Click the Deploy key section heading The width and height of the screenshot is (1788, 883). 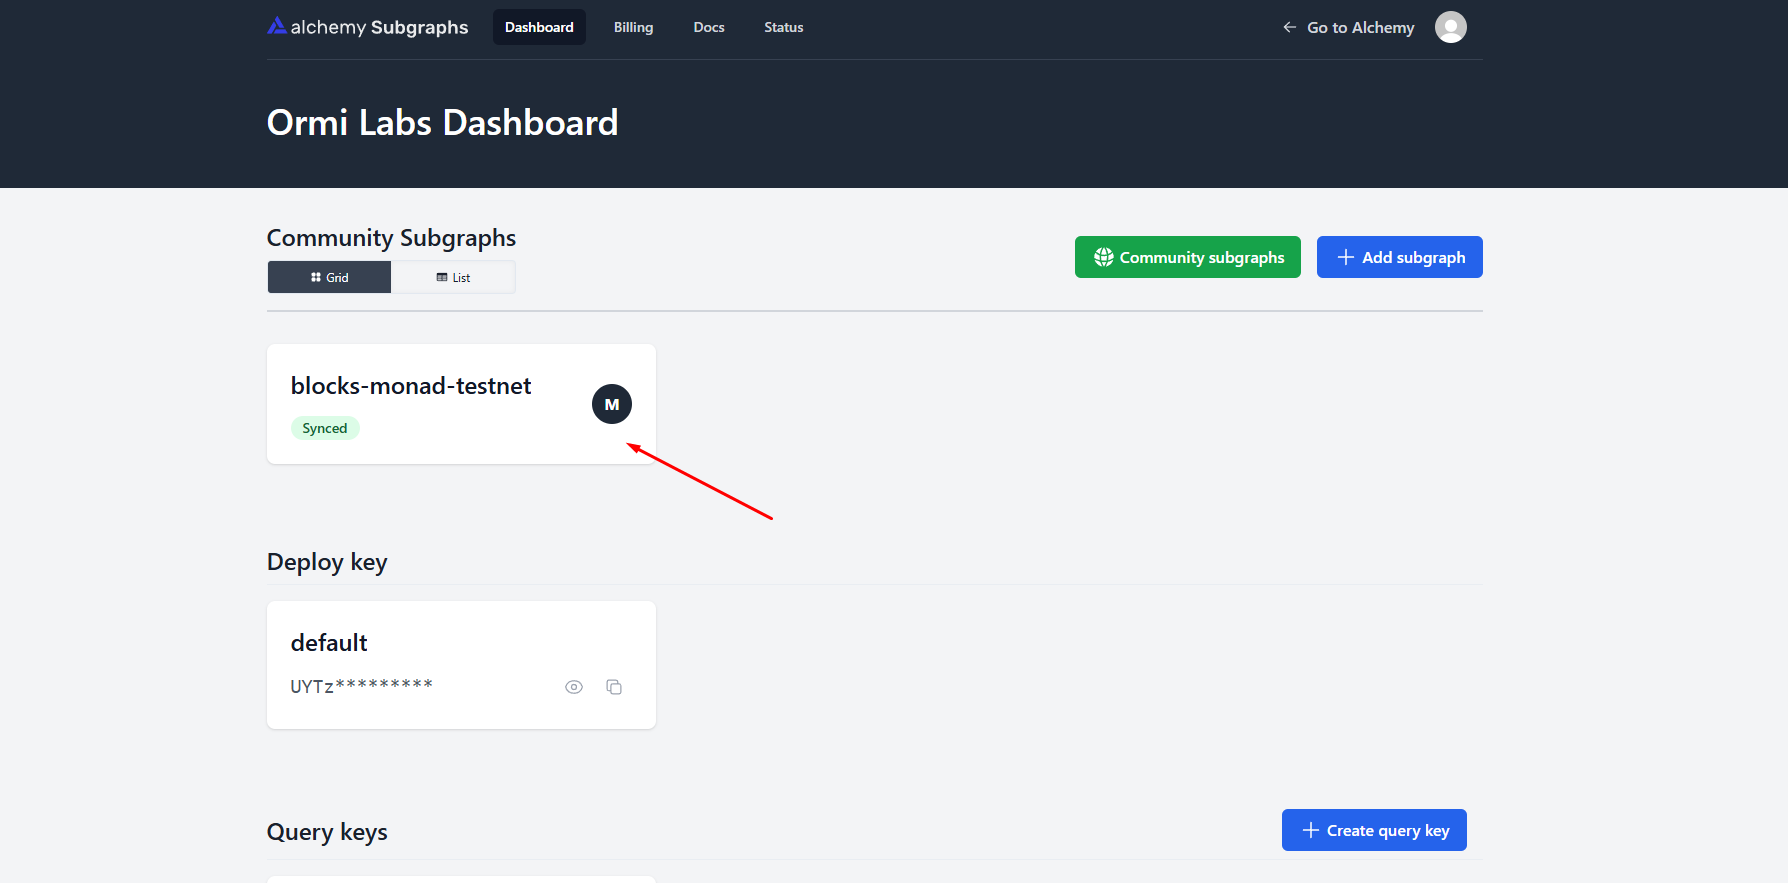[327, 562]
